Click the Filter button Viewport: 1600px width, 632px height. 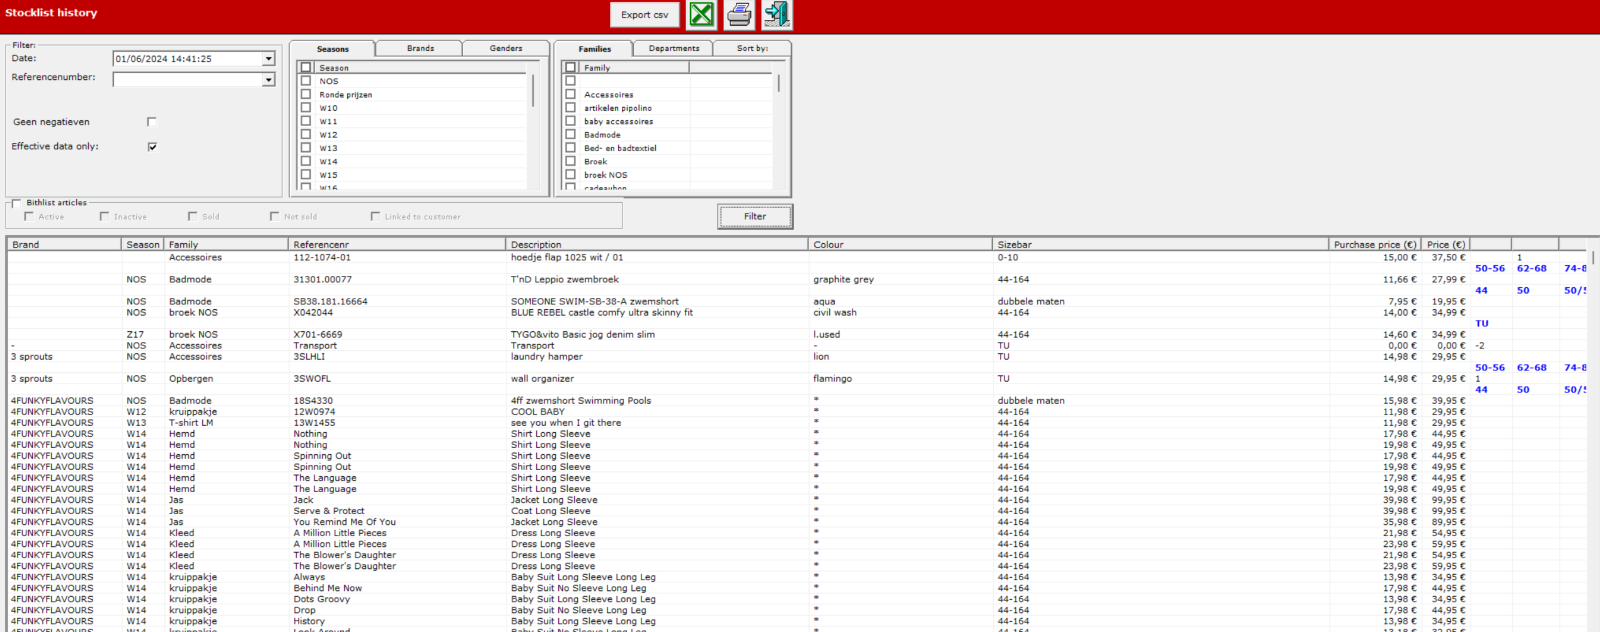(x=755, y=216)
